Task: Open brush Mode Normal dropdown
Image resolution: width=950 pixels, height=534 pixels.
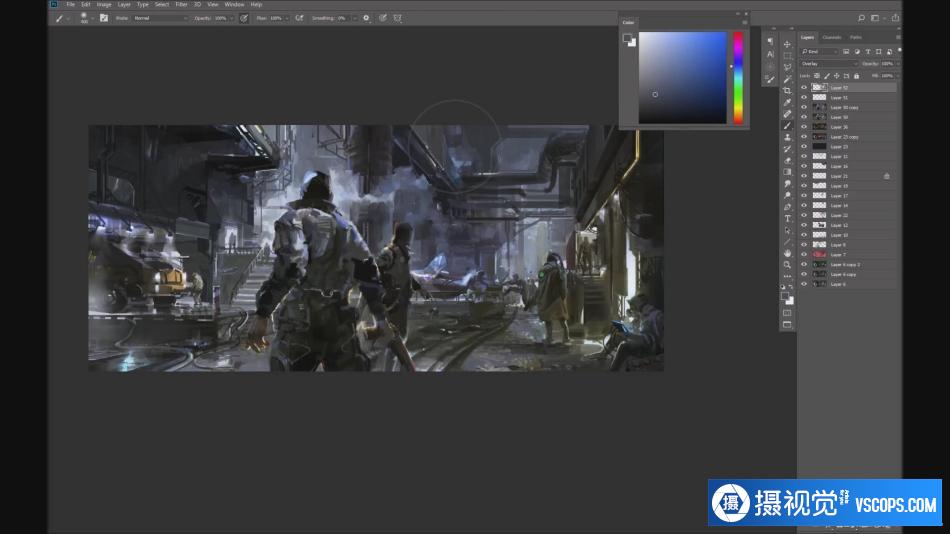Action: pos(160,18)
